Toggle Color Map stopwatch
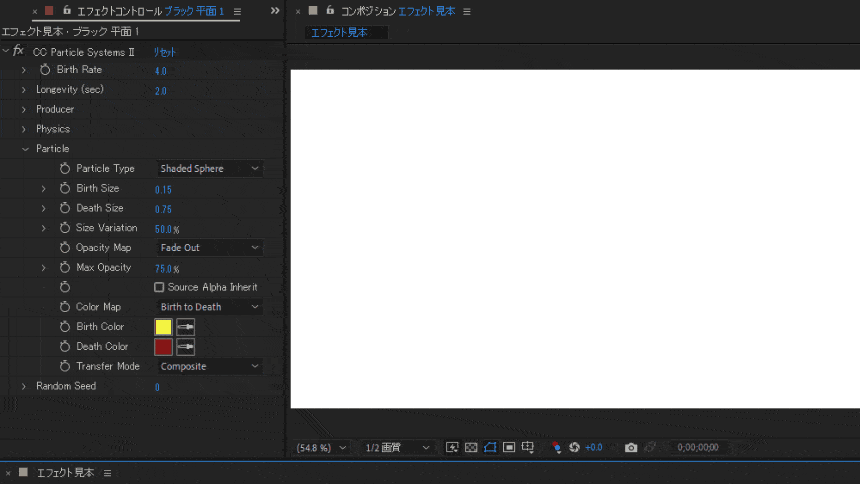The image size is (860, 484). [65, 307]
